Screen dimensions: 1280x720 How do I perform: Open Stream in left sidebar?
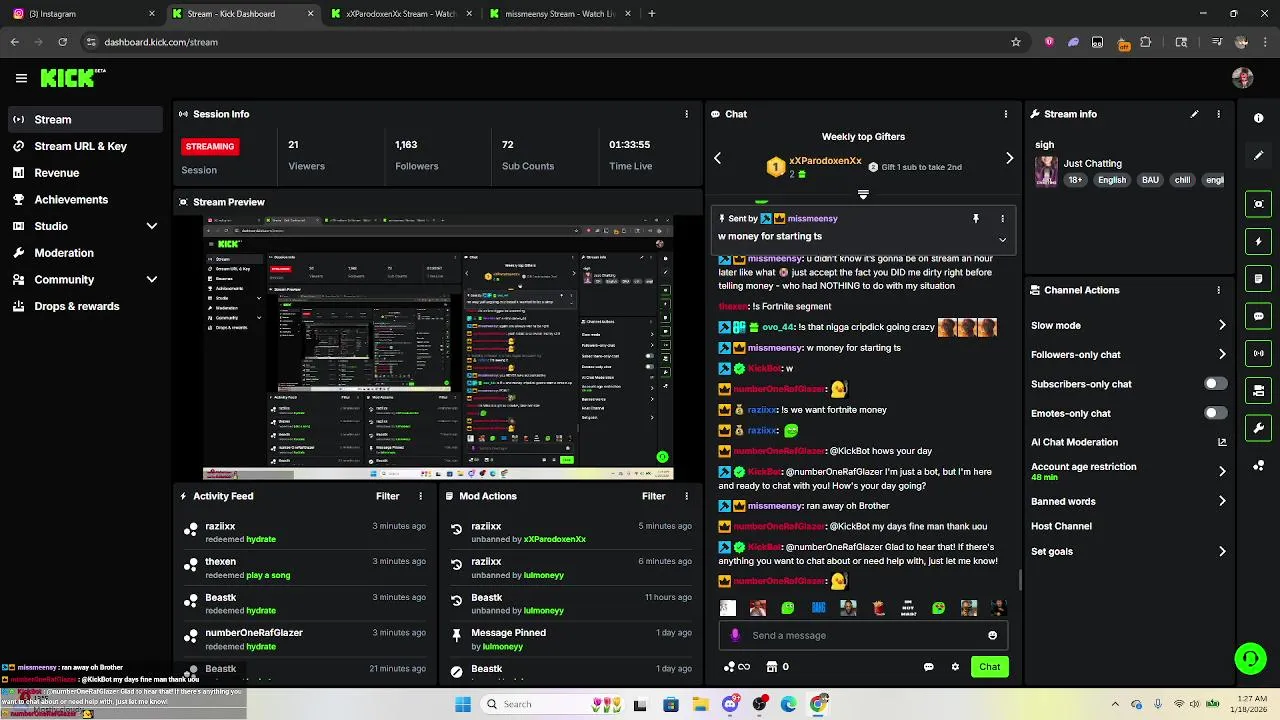(x=84, y=119)
